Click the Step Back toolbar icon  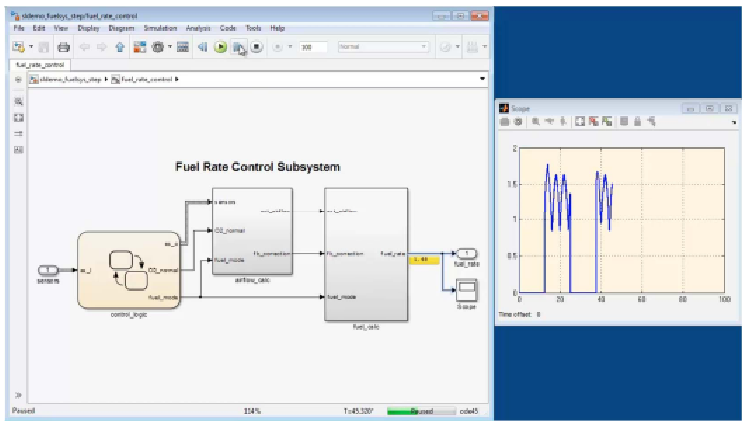(203, 47)
